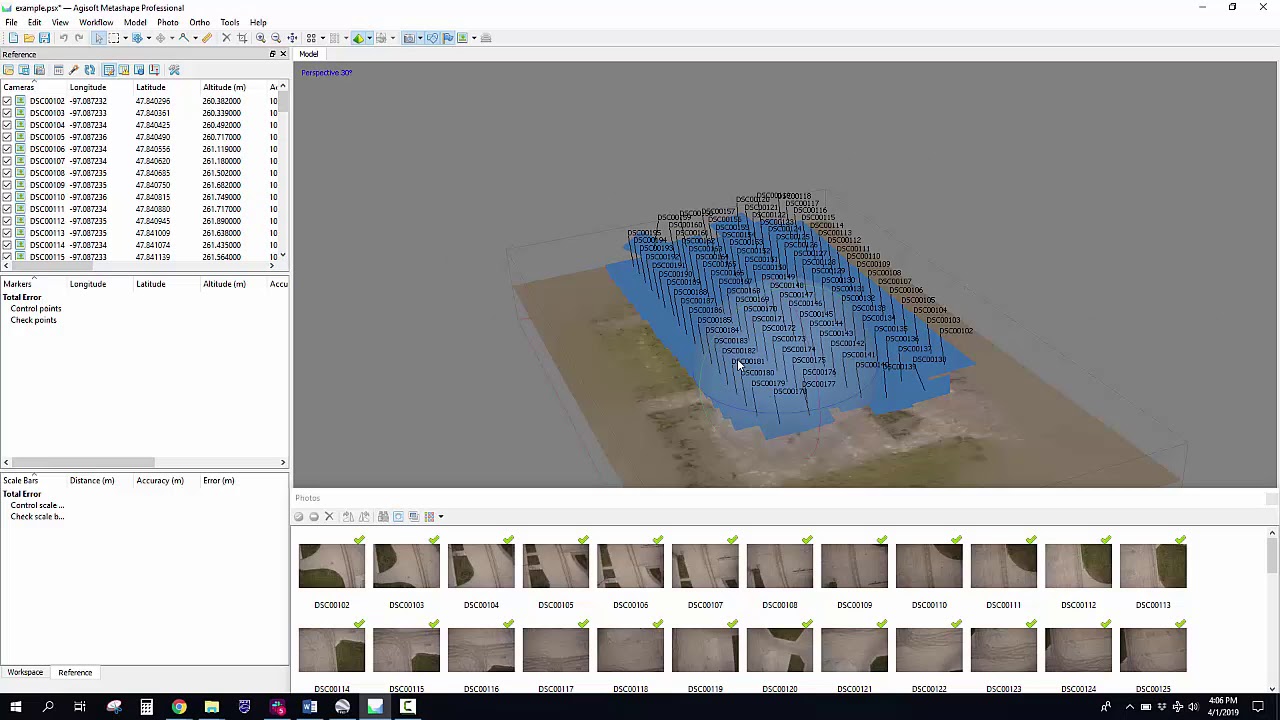Toggle the checkbox for camera DSC00113

tap(7, 233)
